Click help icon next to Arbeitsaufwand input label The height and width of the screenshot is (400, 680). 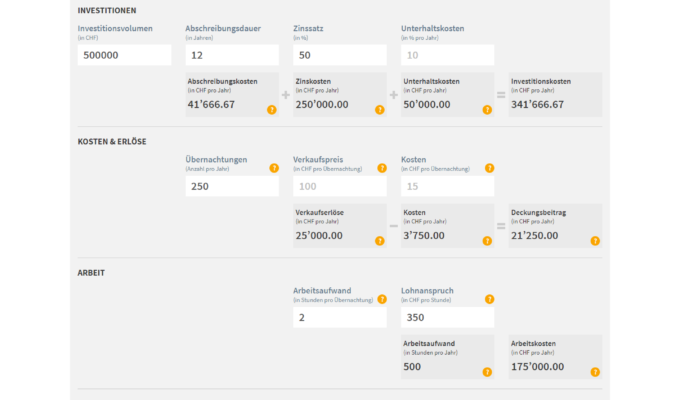tap(381, 299)
